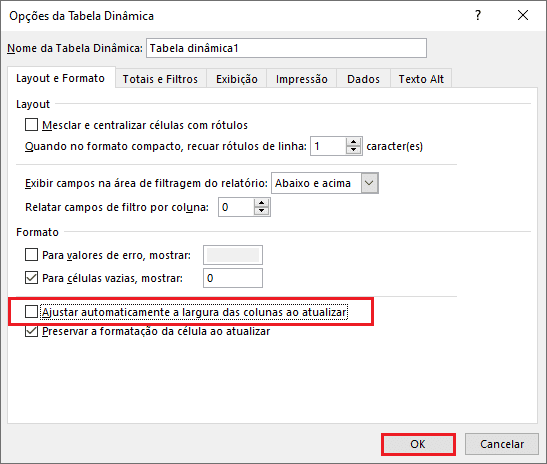Toggle Ajustar automaticamente a largura das colunas
The image size is (547, 464).
[31, 312]
